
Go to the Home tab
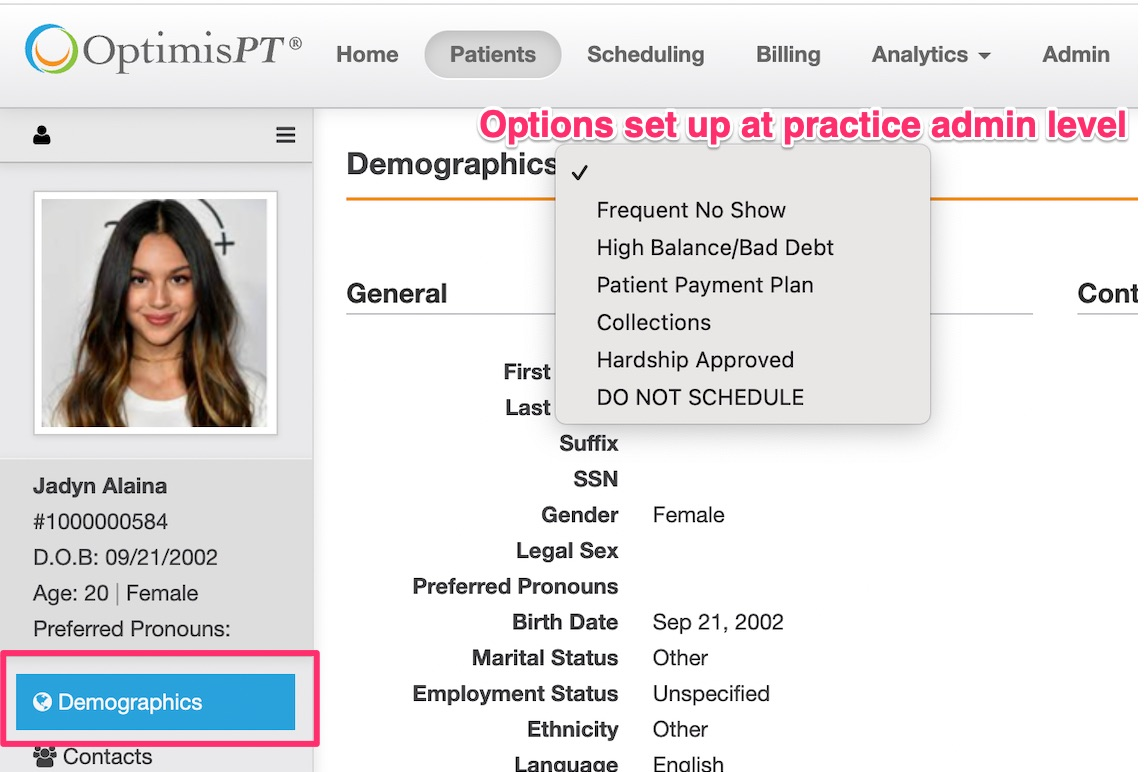pyautogui.click(x=367, y=55)
